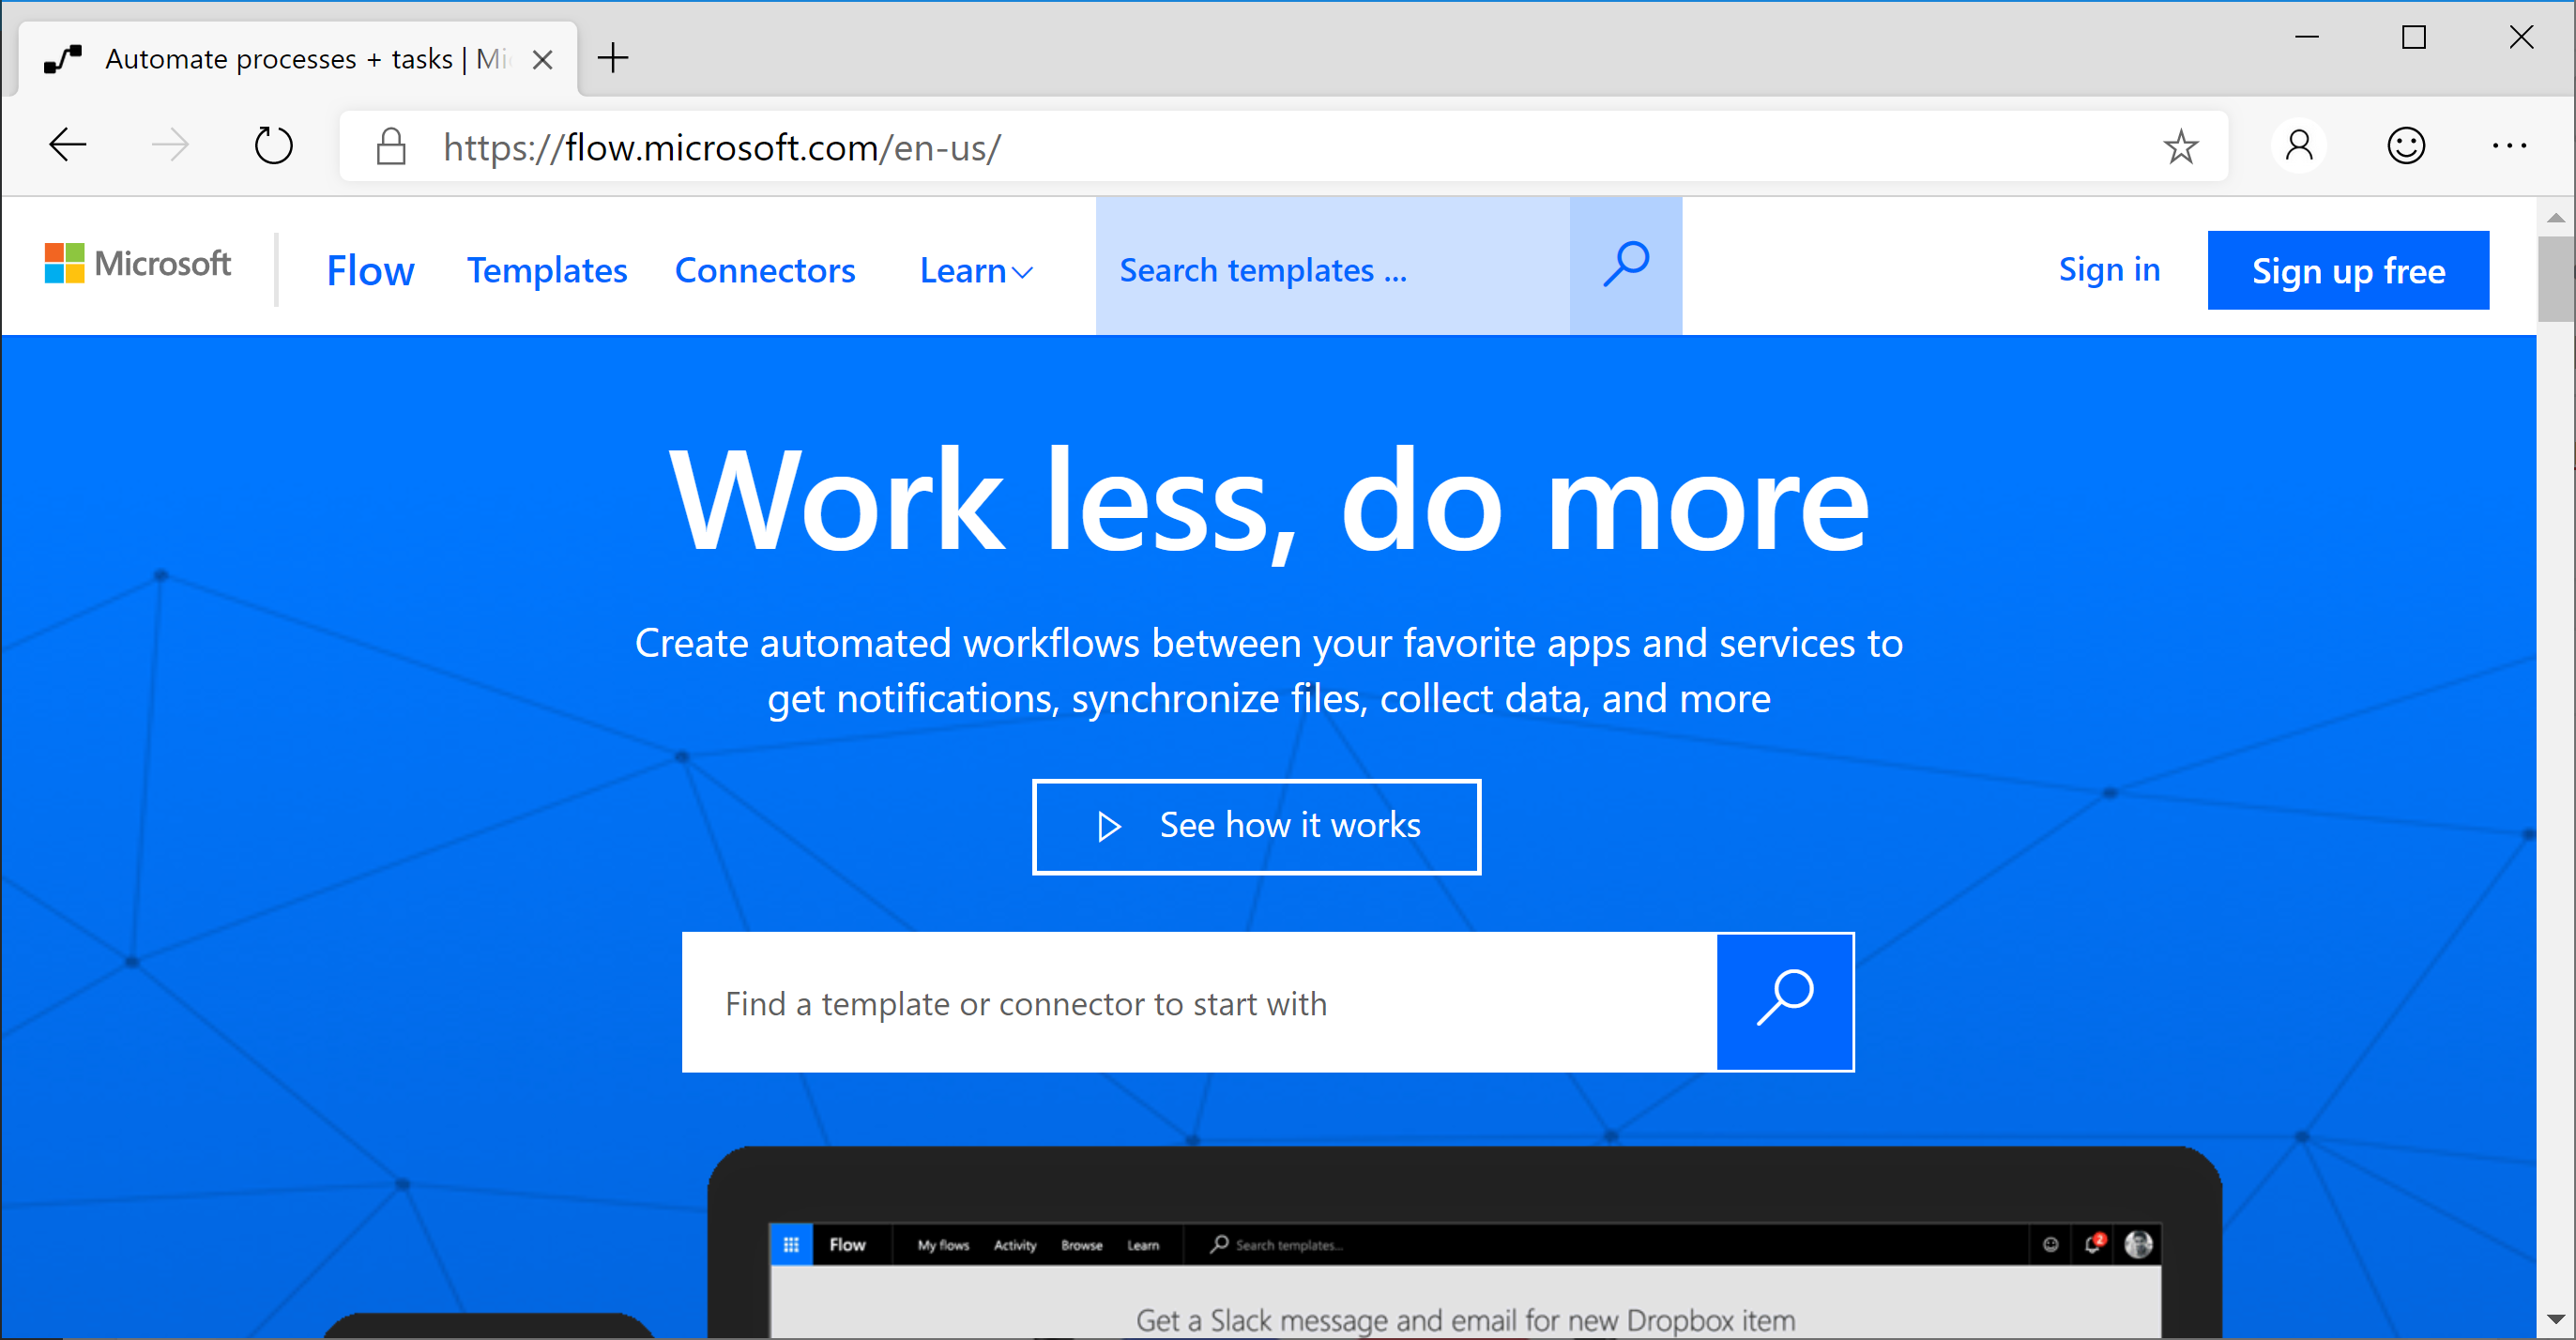This screenshot has height=1340, width=2576.
Task: Close the Automate processes browser tab
Action: [543, 60]
